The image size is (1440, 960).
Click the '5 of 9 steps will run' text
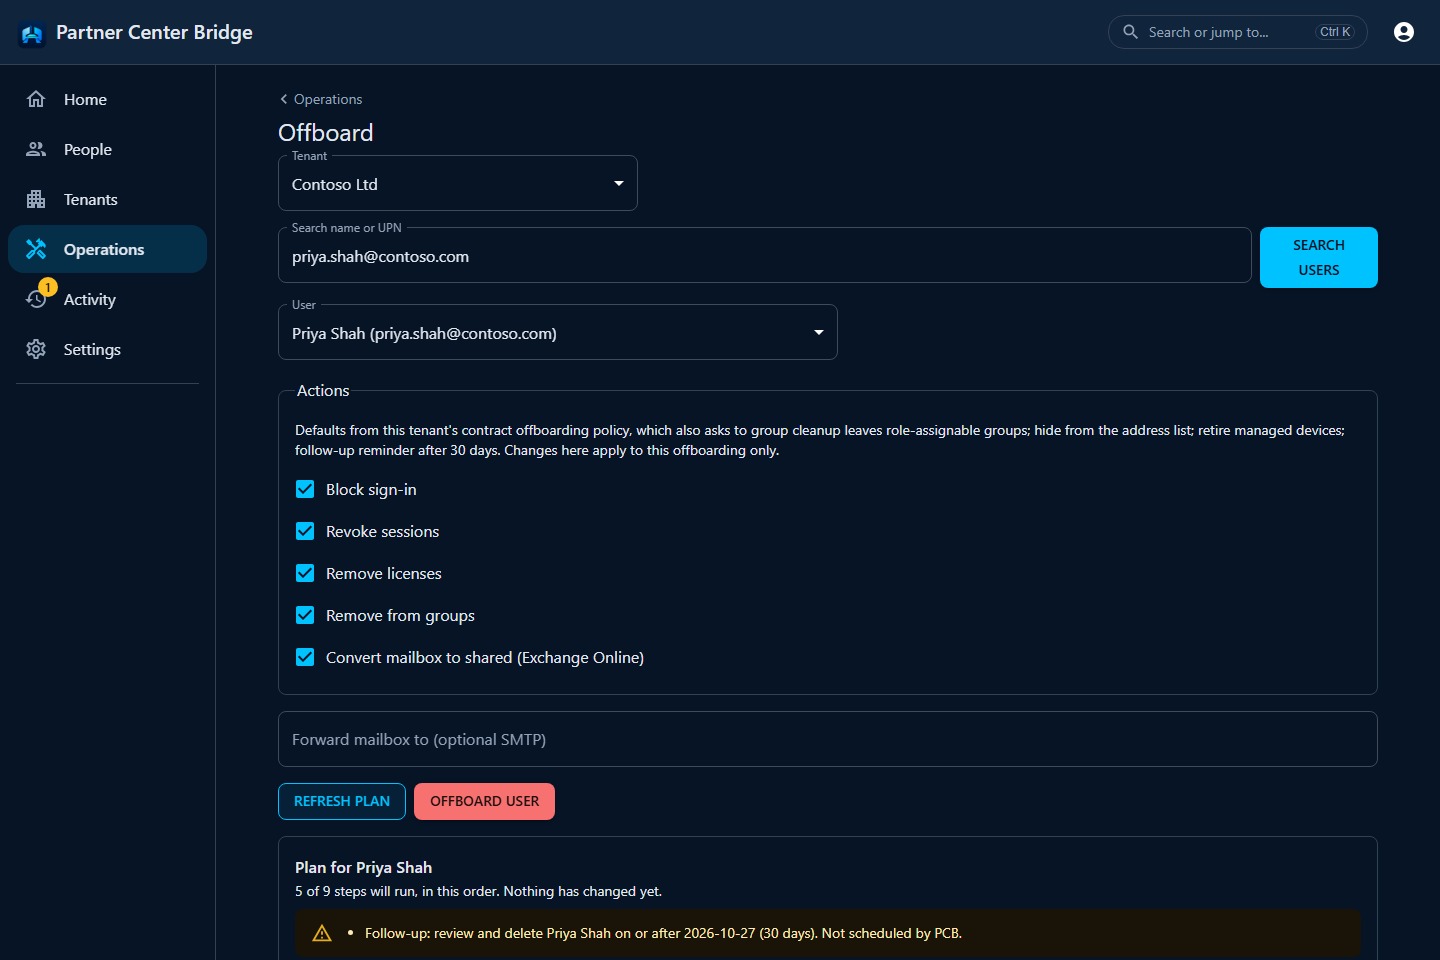pyautogui.click(x=478, y=891)
